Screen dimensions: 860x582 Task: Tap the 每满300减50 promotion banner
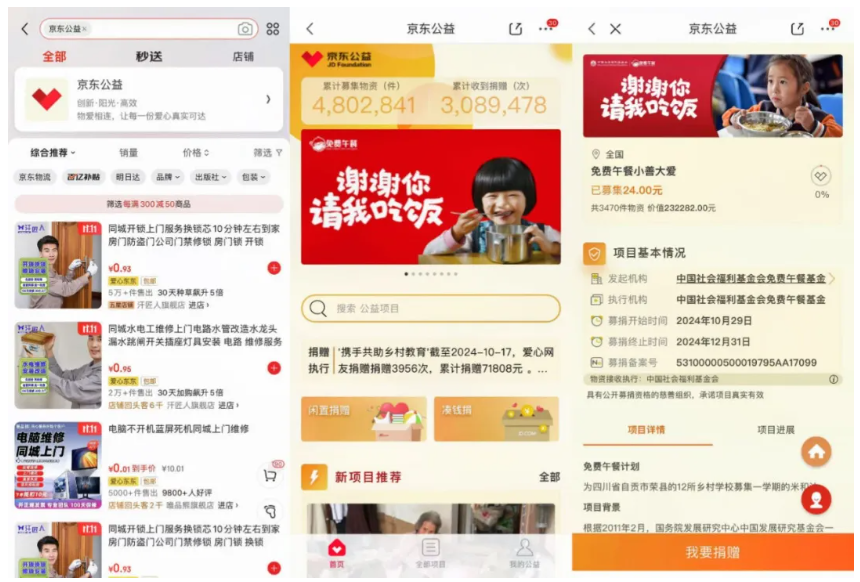click(149, 204)
